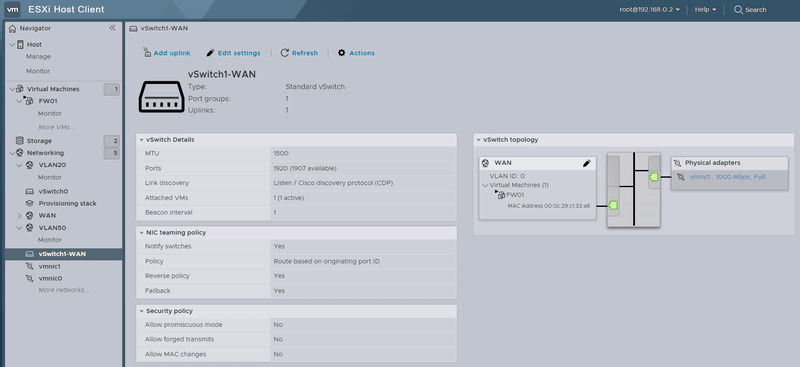The image size is (800, 367).
Task: Expand the WAN tree node
Action: (19, 215)
